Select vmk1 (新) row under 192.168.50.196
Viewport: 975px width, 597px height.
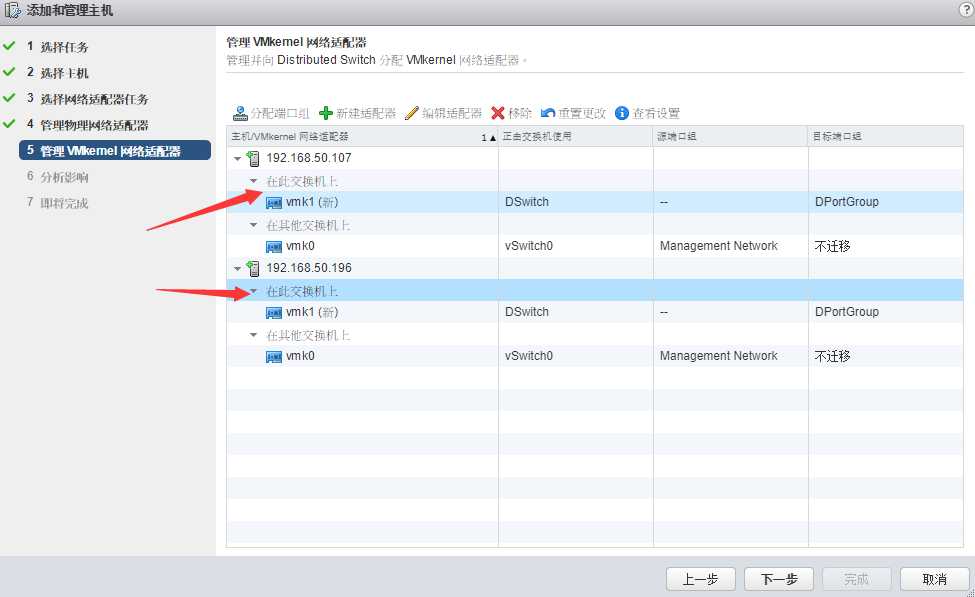click(x=595, y=312)
